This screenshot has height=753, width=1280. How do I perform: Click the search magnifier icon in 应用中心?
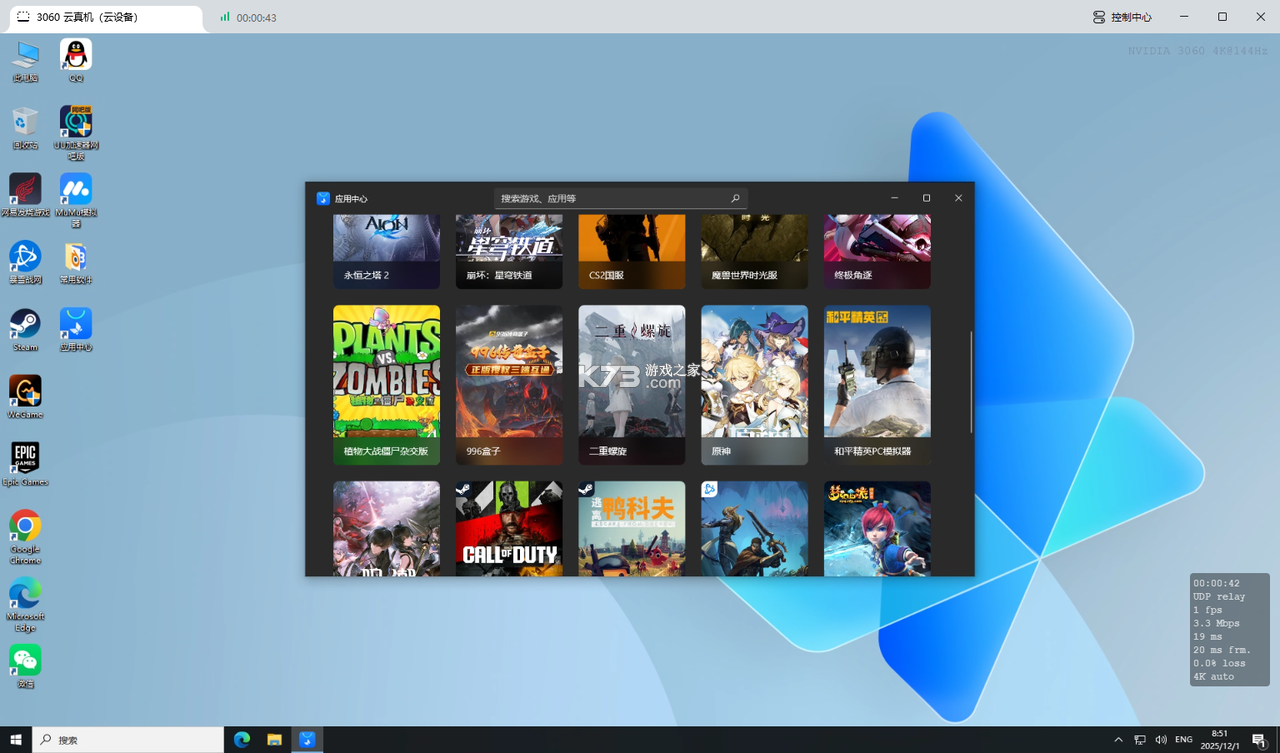[x=735, y=198]
